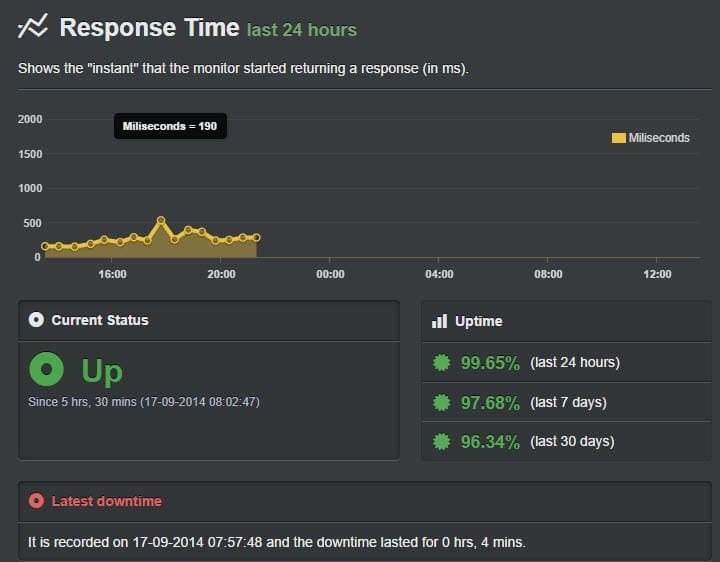Click the 97.68% uptime value

coord(490,403)
